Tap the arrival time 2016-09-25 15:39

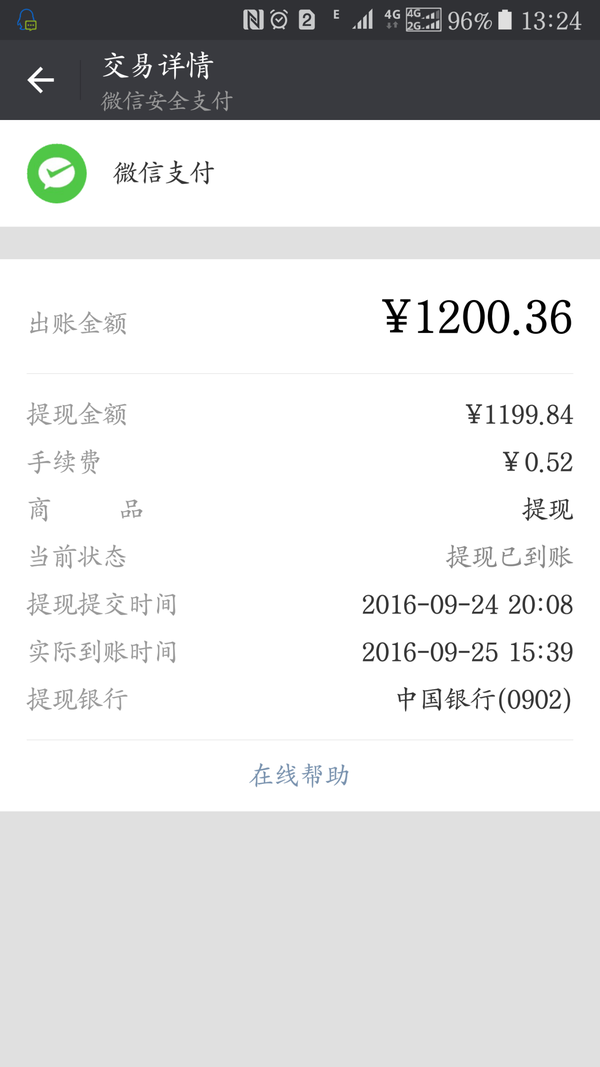[467, 652]
